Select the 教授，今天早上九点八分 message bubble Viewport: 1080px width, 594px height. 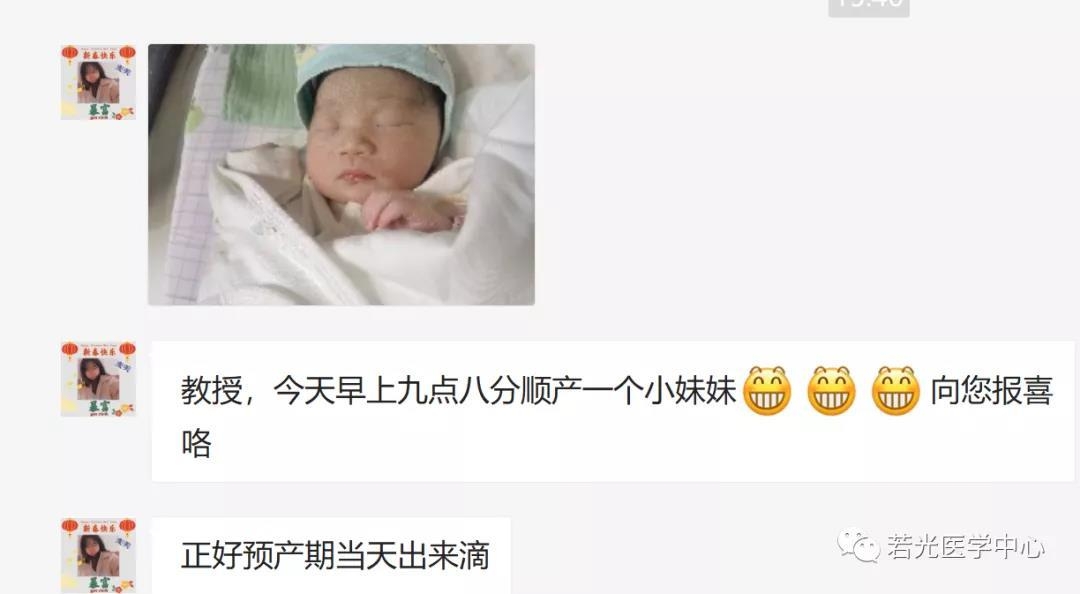612,411
